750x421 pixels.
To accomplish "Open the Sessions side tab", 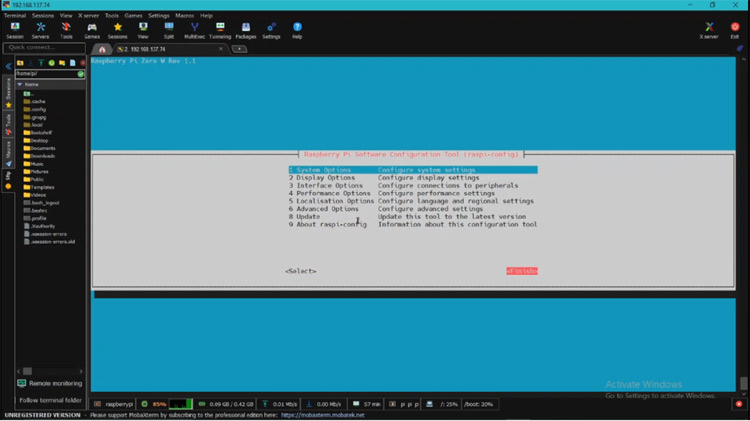I will pyautogui.click(x=8, y=92).
